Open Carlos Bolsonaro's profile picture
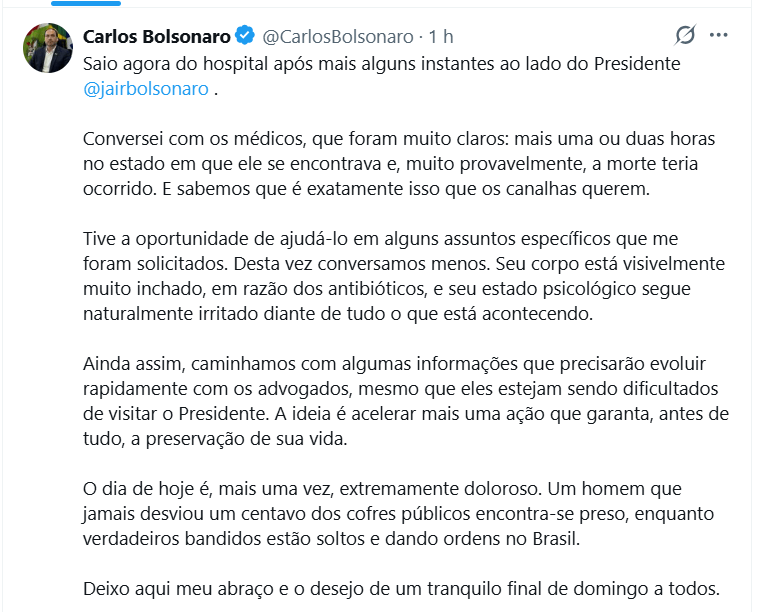Image resolution: width=774 pixels, height=612 pixels. point(48,48)
